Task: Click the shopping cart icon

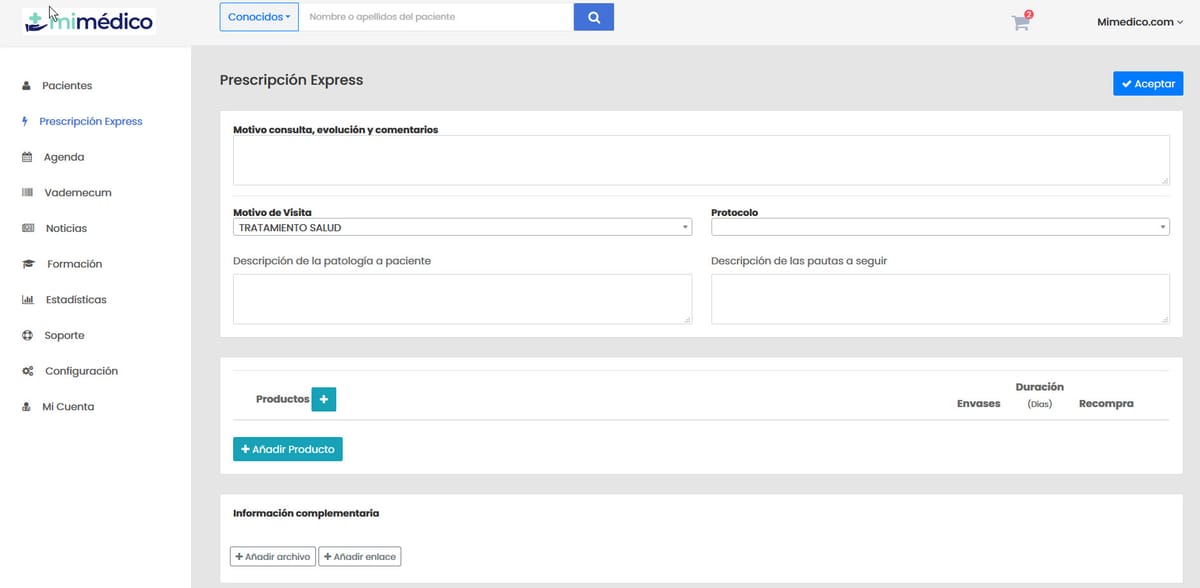Action: click(1020, 23)
